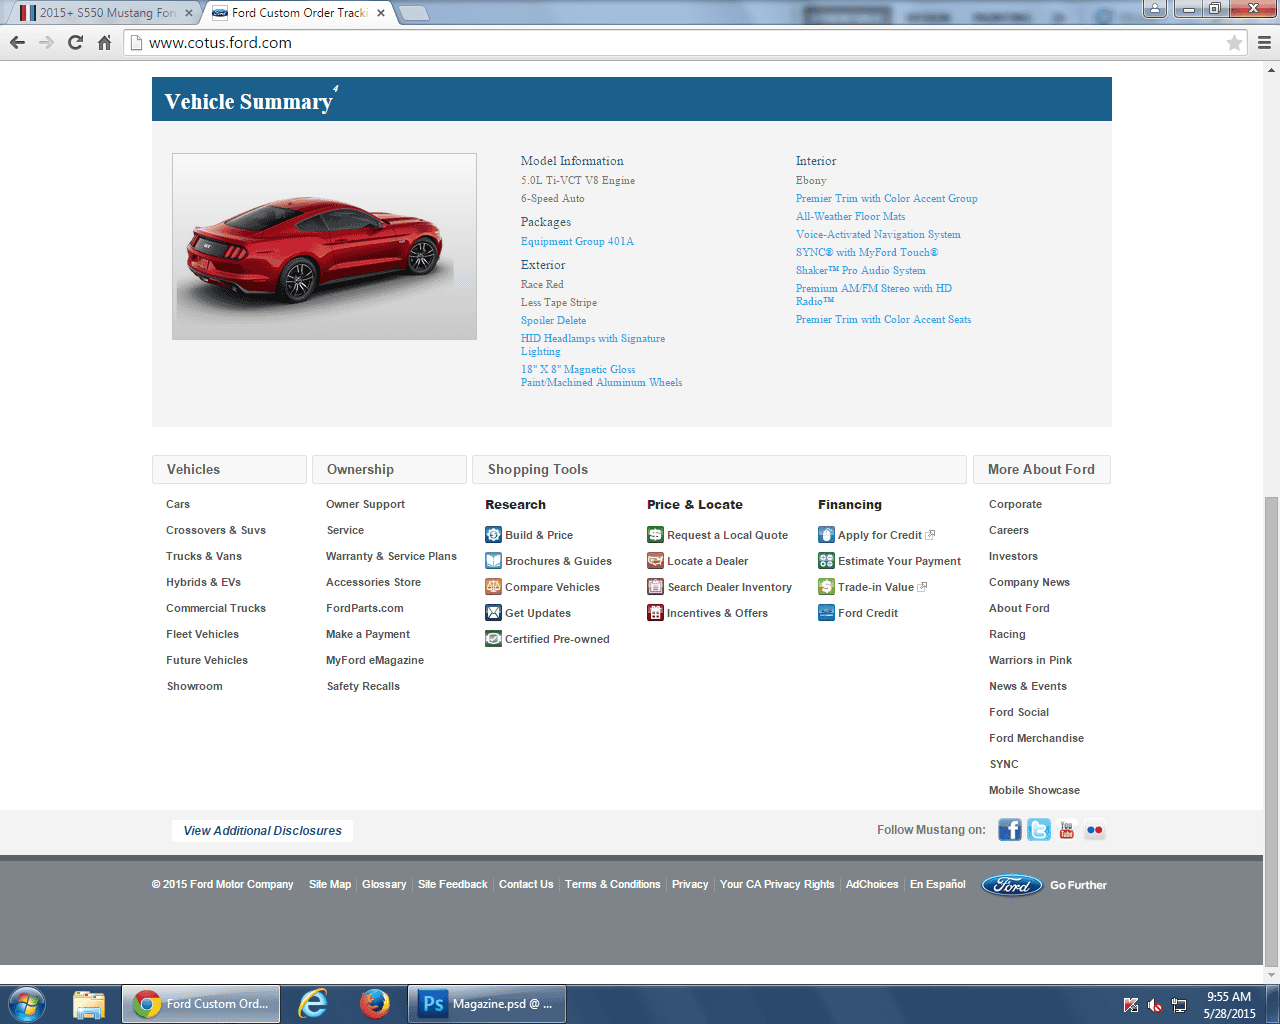Click the browser home button
The width and height of the screenshot is (1280, 1024).
point(104,43)
